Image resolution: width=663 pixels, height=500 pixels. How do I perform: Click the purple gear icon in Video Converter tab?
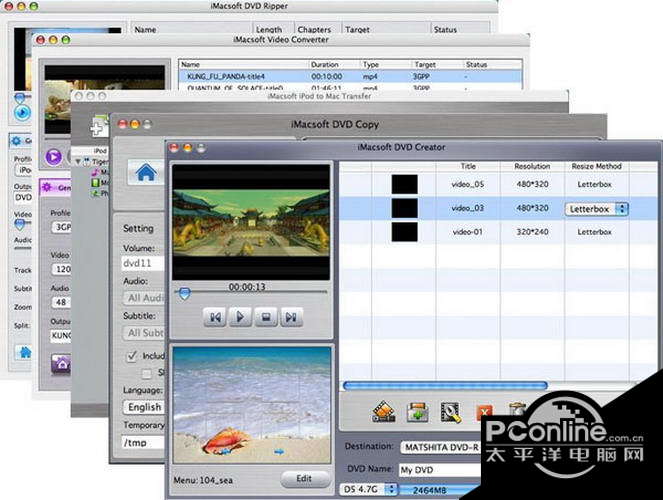(x=47, y=187)
